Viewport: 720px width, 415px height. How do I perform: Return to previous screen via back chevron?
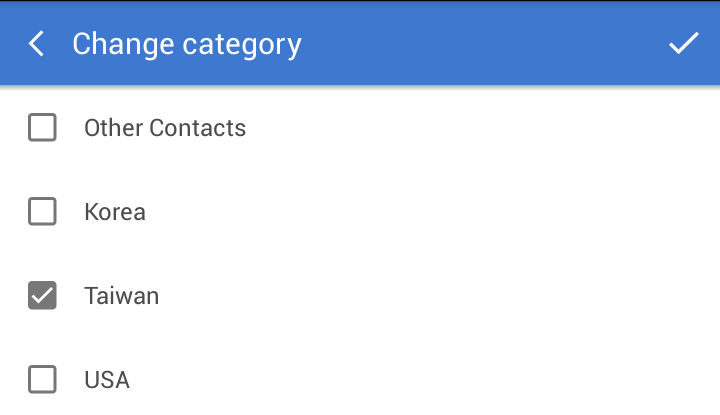click(x=37, y=44)
